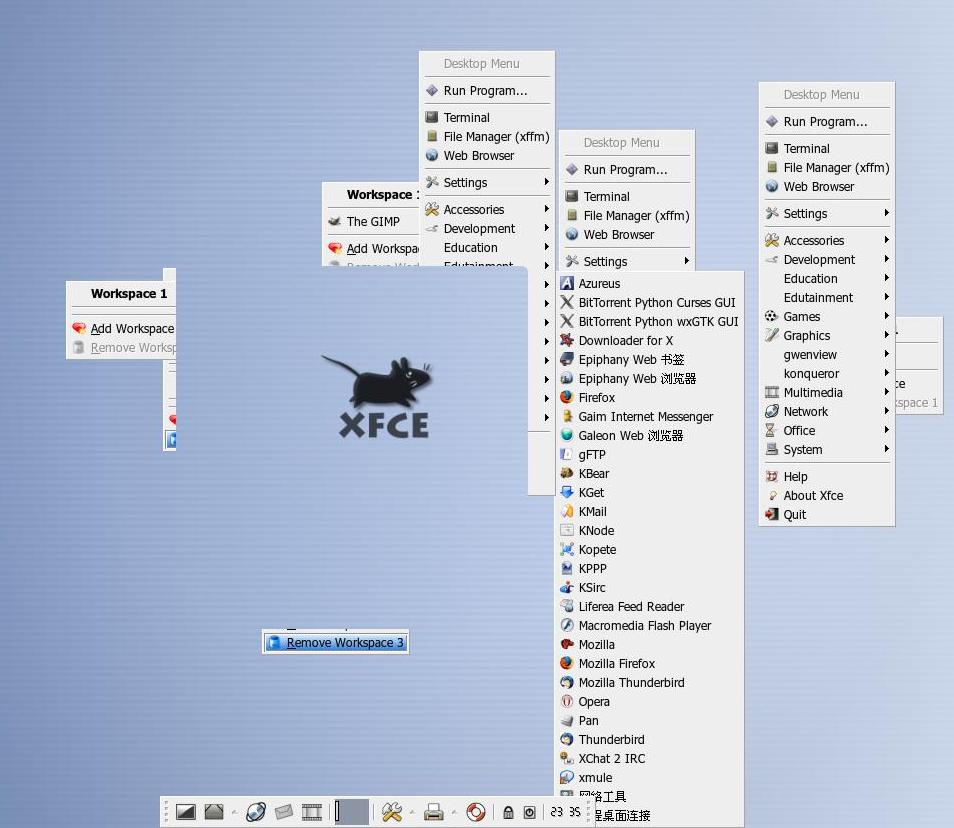Click the film strip media icon in panel
The width and height of the screenshot is (954, 828).
312,812
